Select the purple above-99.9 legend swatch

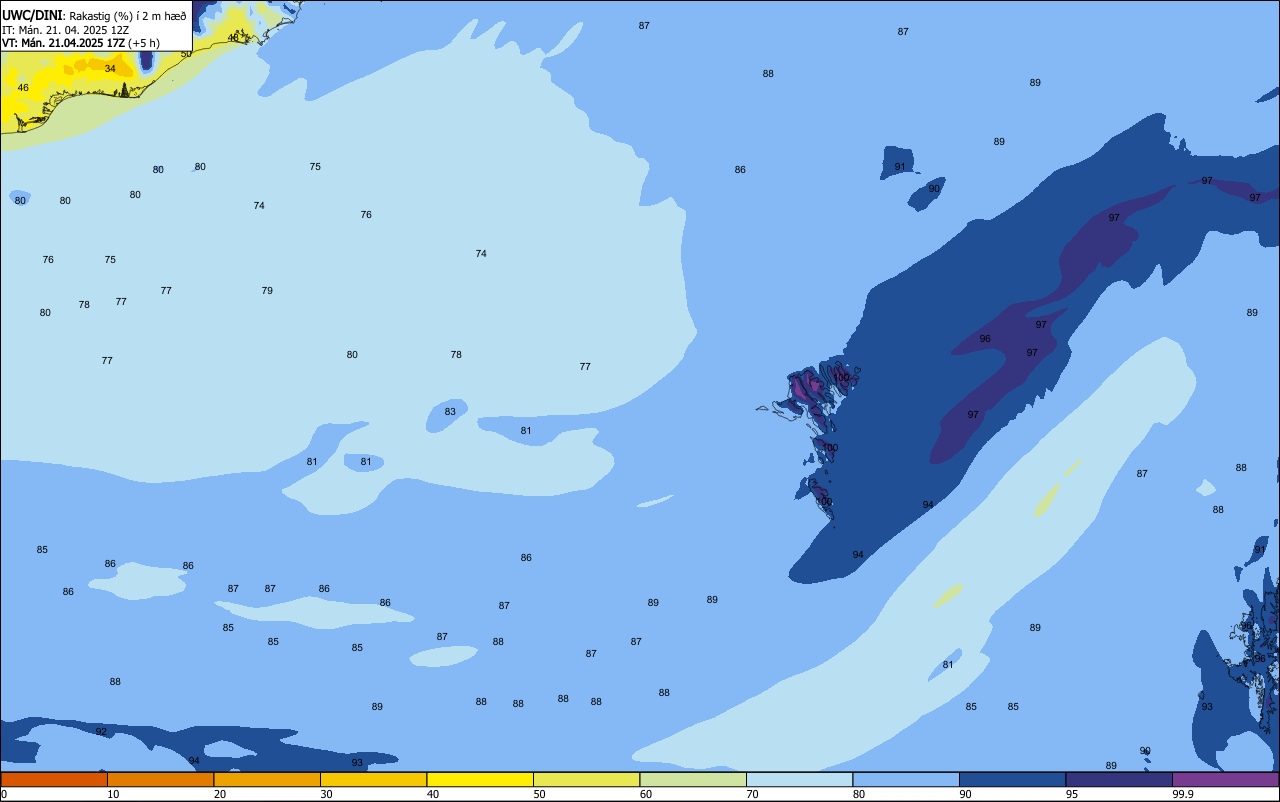(x=1225, y=779)
